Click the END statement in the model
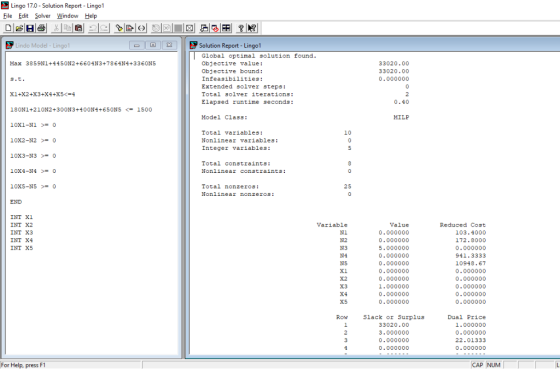The image size is (560, 369). point(16,202)
